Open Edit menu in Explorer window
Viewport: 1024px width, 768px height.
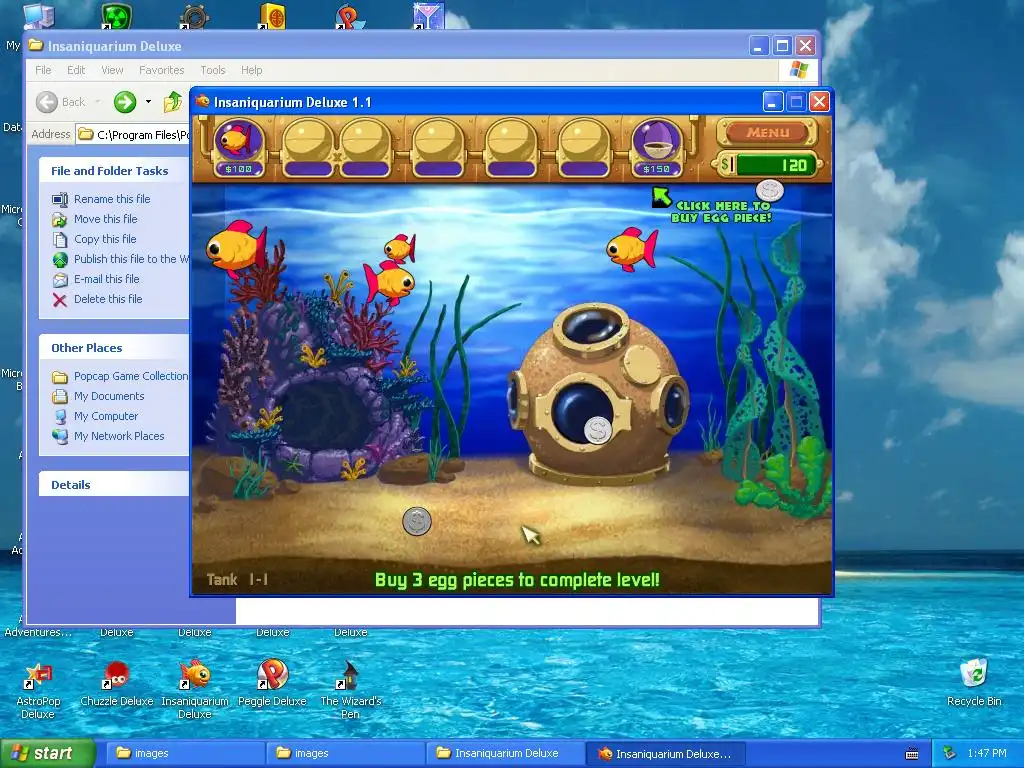76,70
